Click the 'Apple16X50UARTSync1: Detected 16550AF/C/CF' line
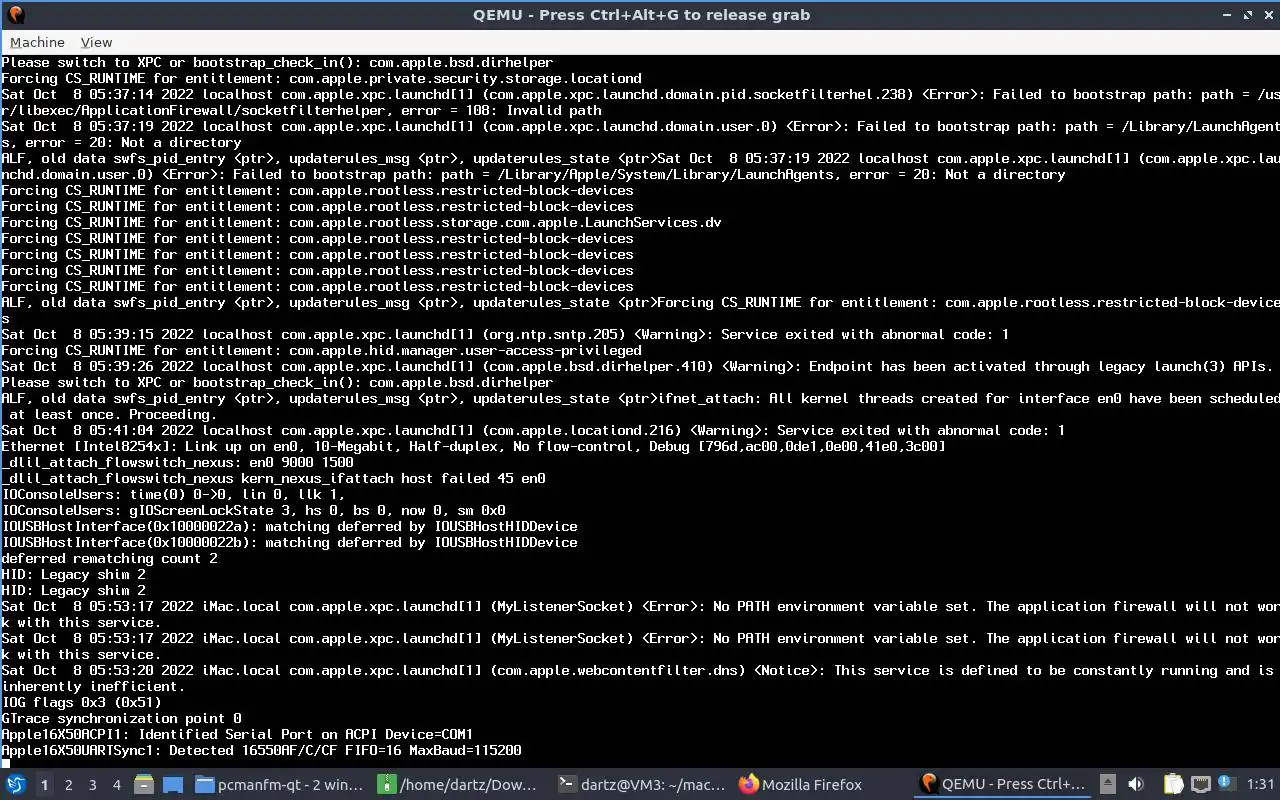 click(x=262, y=750)
